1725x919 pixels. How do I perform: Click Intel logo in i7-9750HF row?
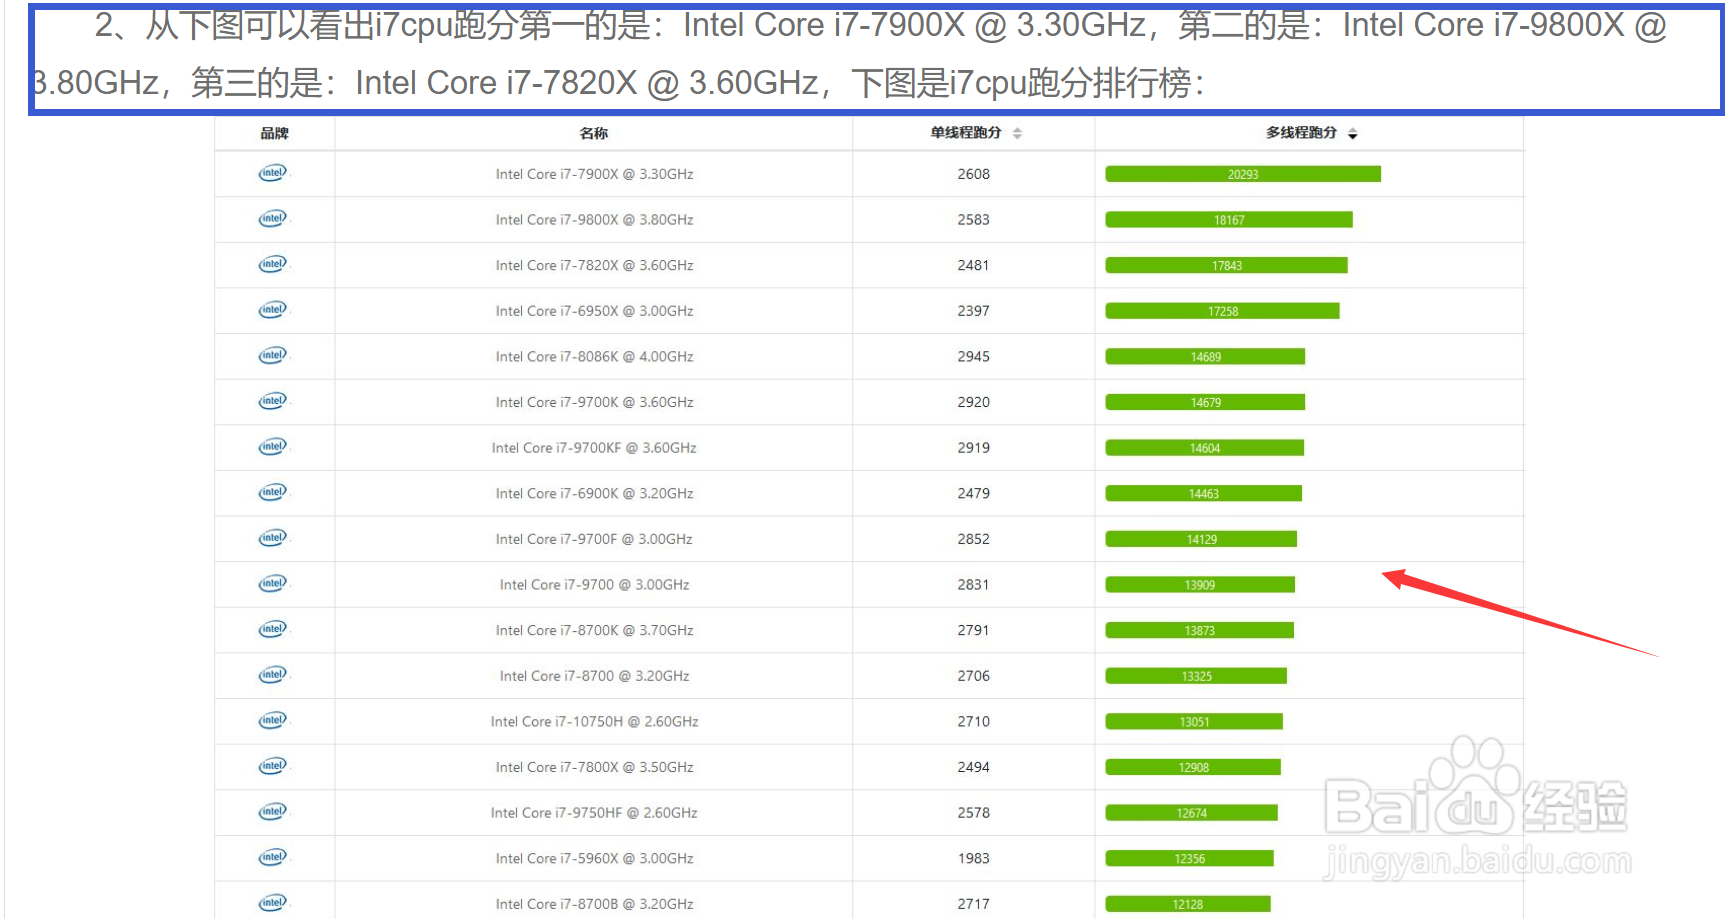coord(272,812)
